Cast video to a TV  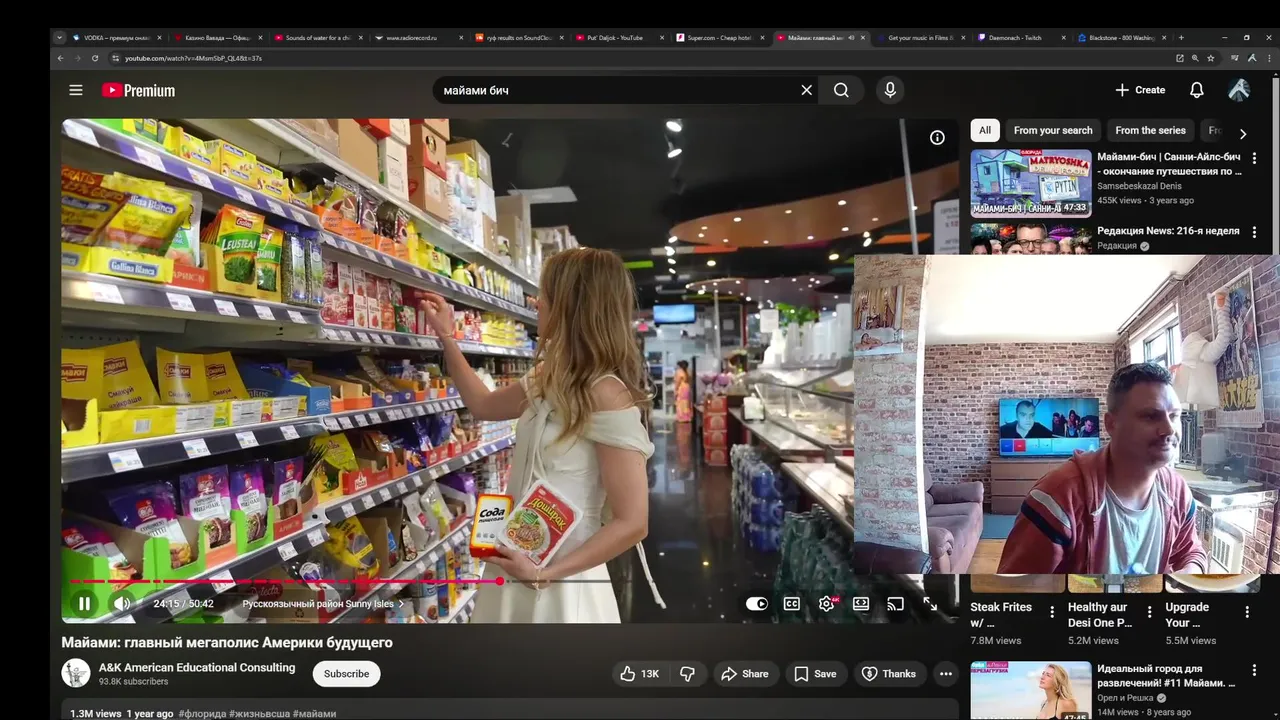point(895,603)
